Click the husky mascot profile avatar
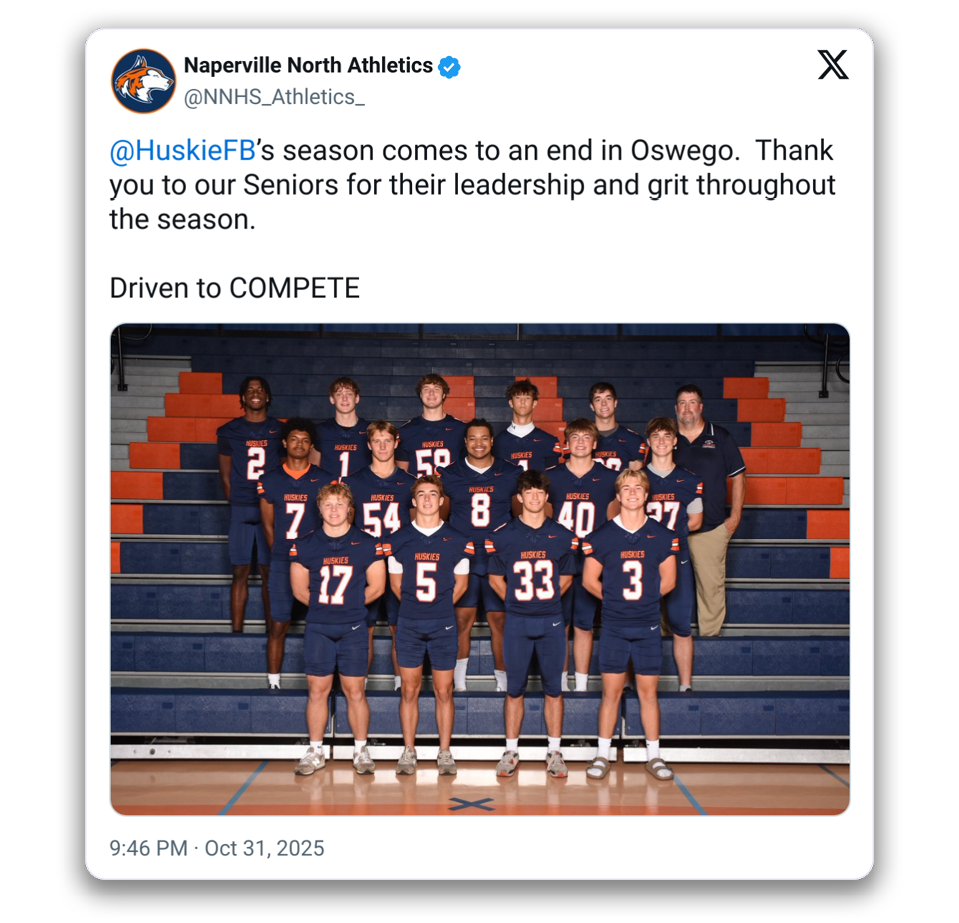959x923 pixels. click(143, 81)
